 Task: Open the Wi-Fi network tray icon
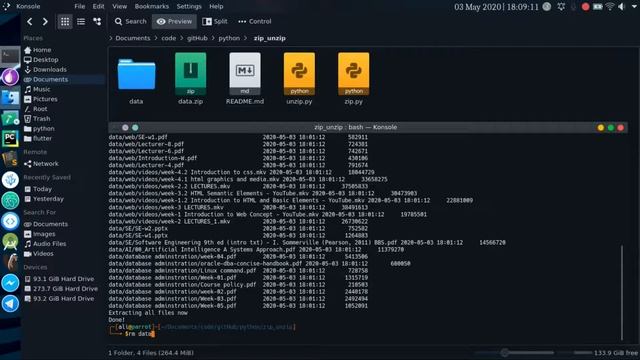click(610, 7)
